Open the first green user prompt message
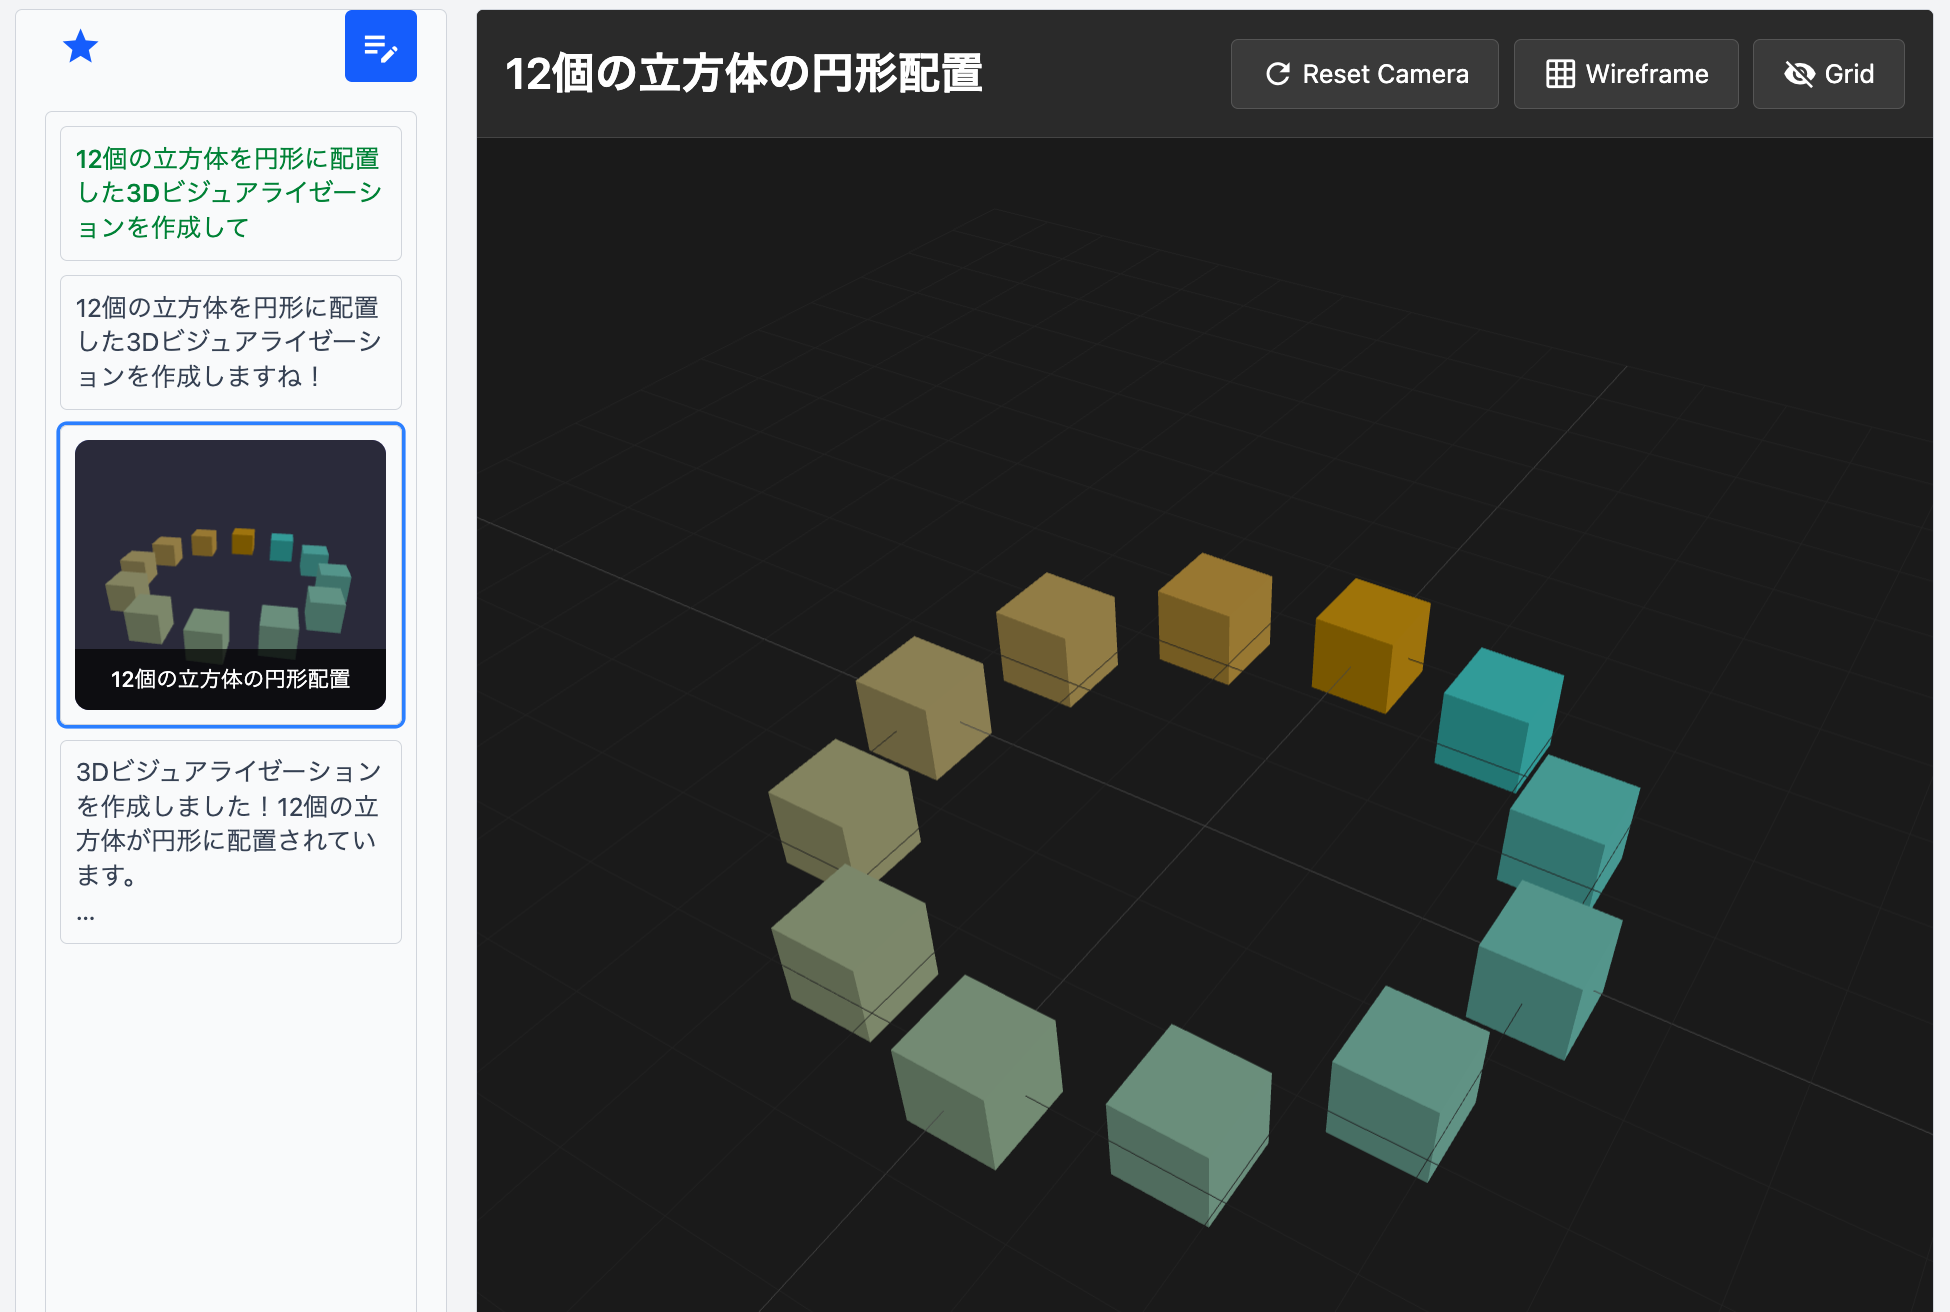 (x=230, y=193)
